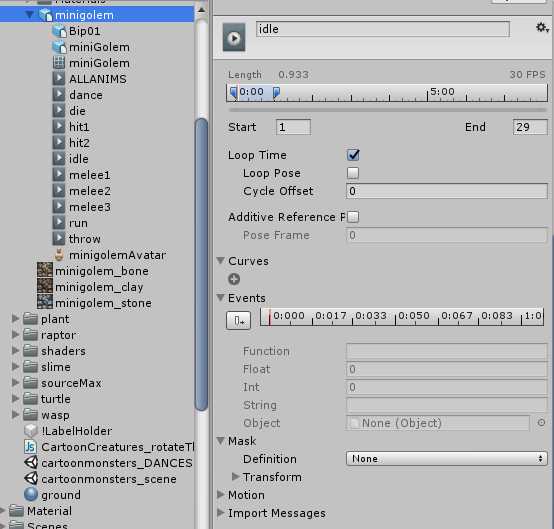554x529 pixels.
Task: Select the die animation clip icon
Action: pos(59,111)
